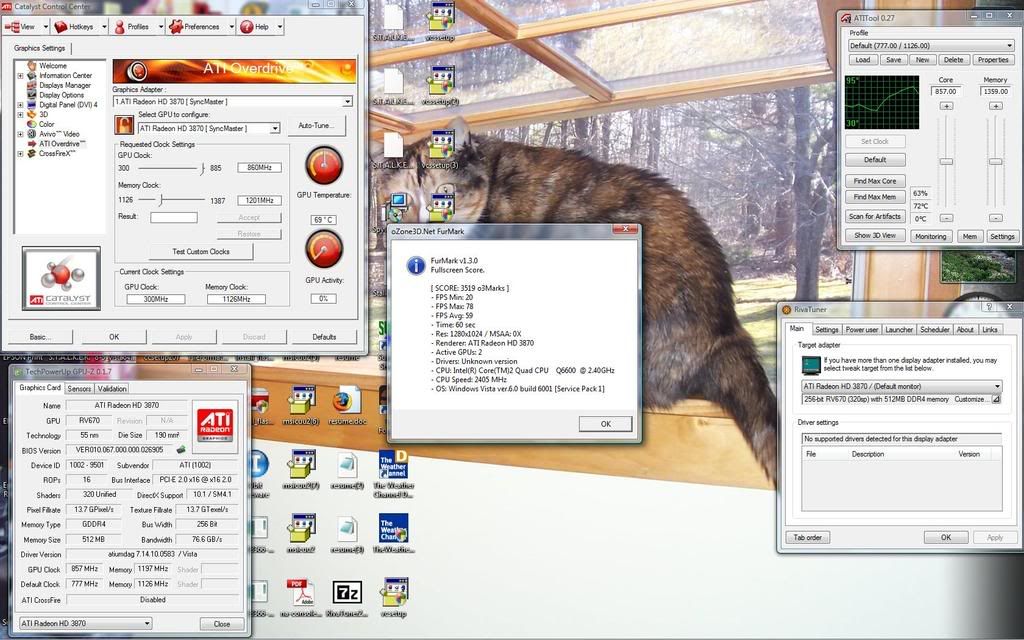Screen dimensions: 1024x640
Task: Click the Overdrive lock icon
Action: pyautogui.click(x=123, y=125)
